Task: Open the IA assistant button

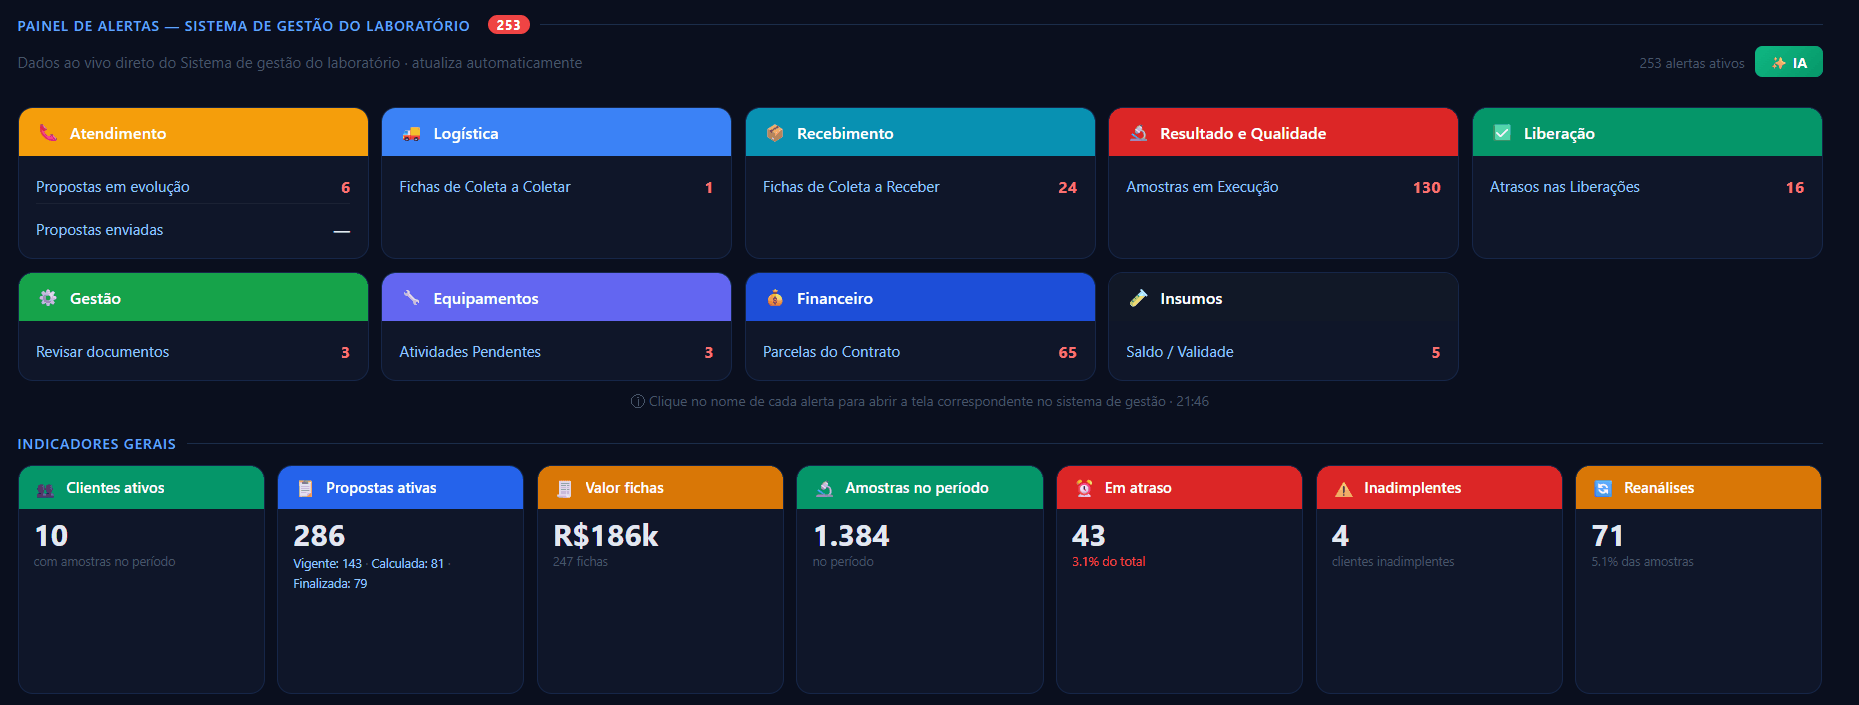Action: [x=1788, y=62]
